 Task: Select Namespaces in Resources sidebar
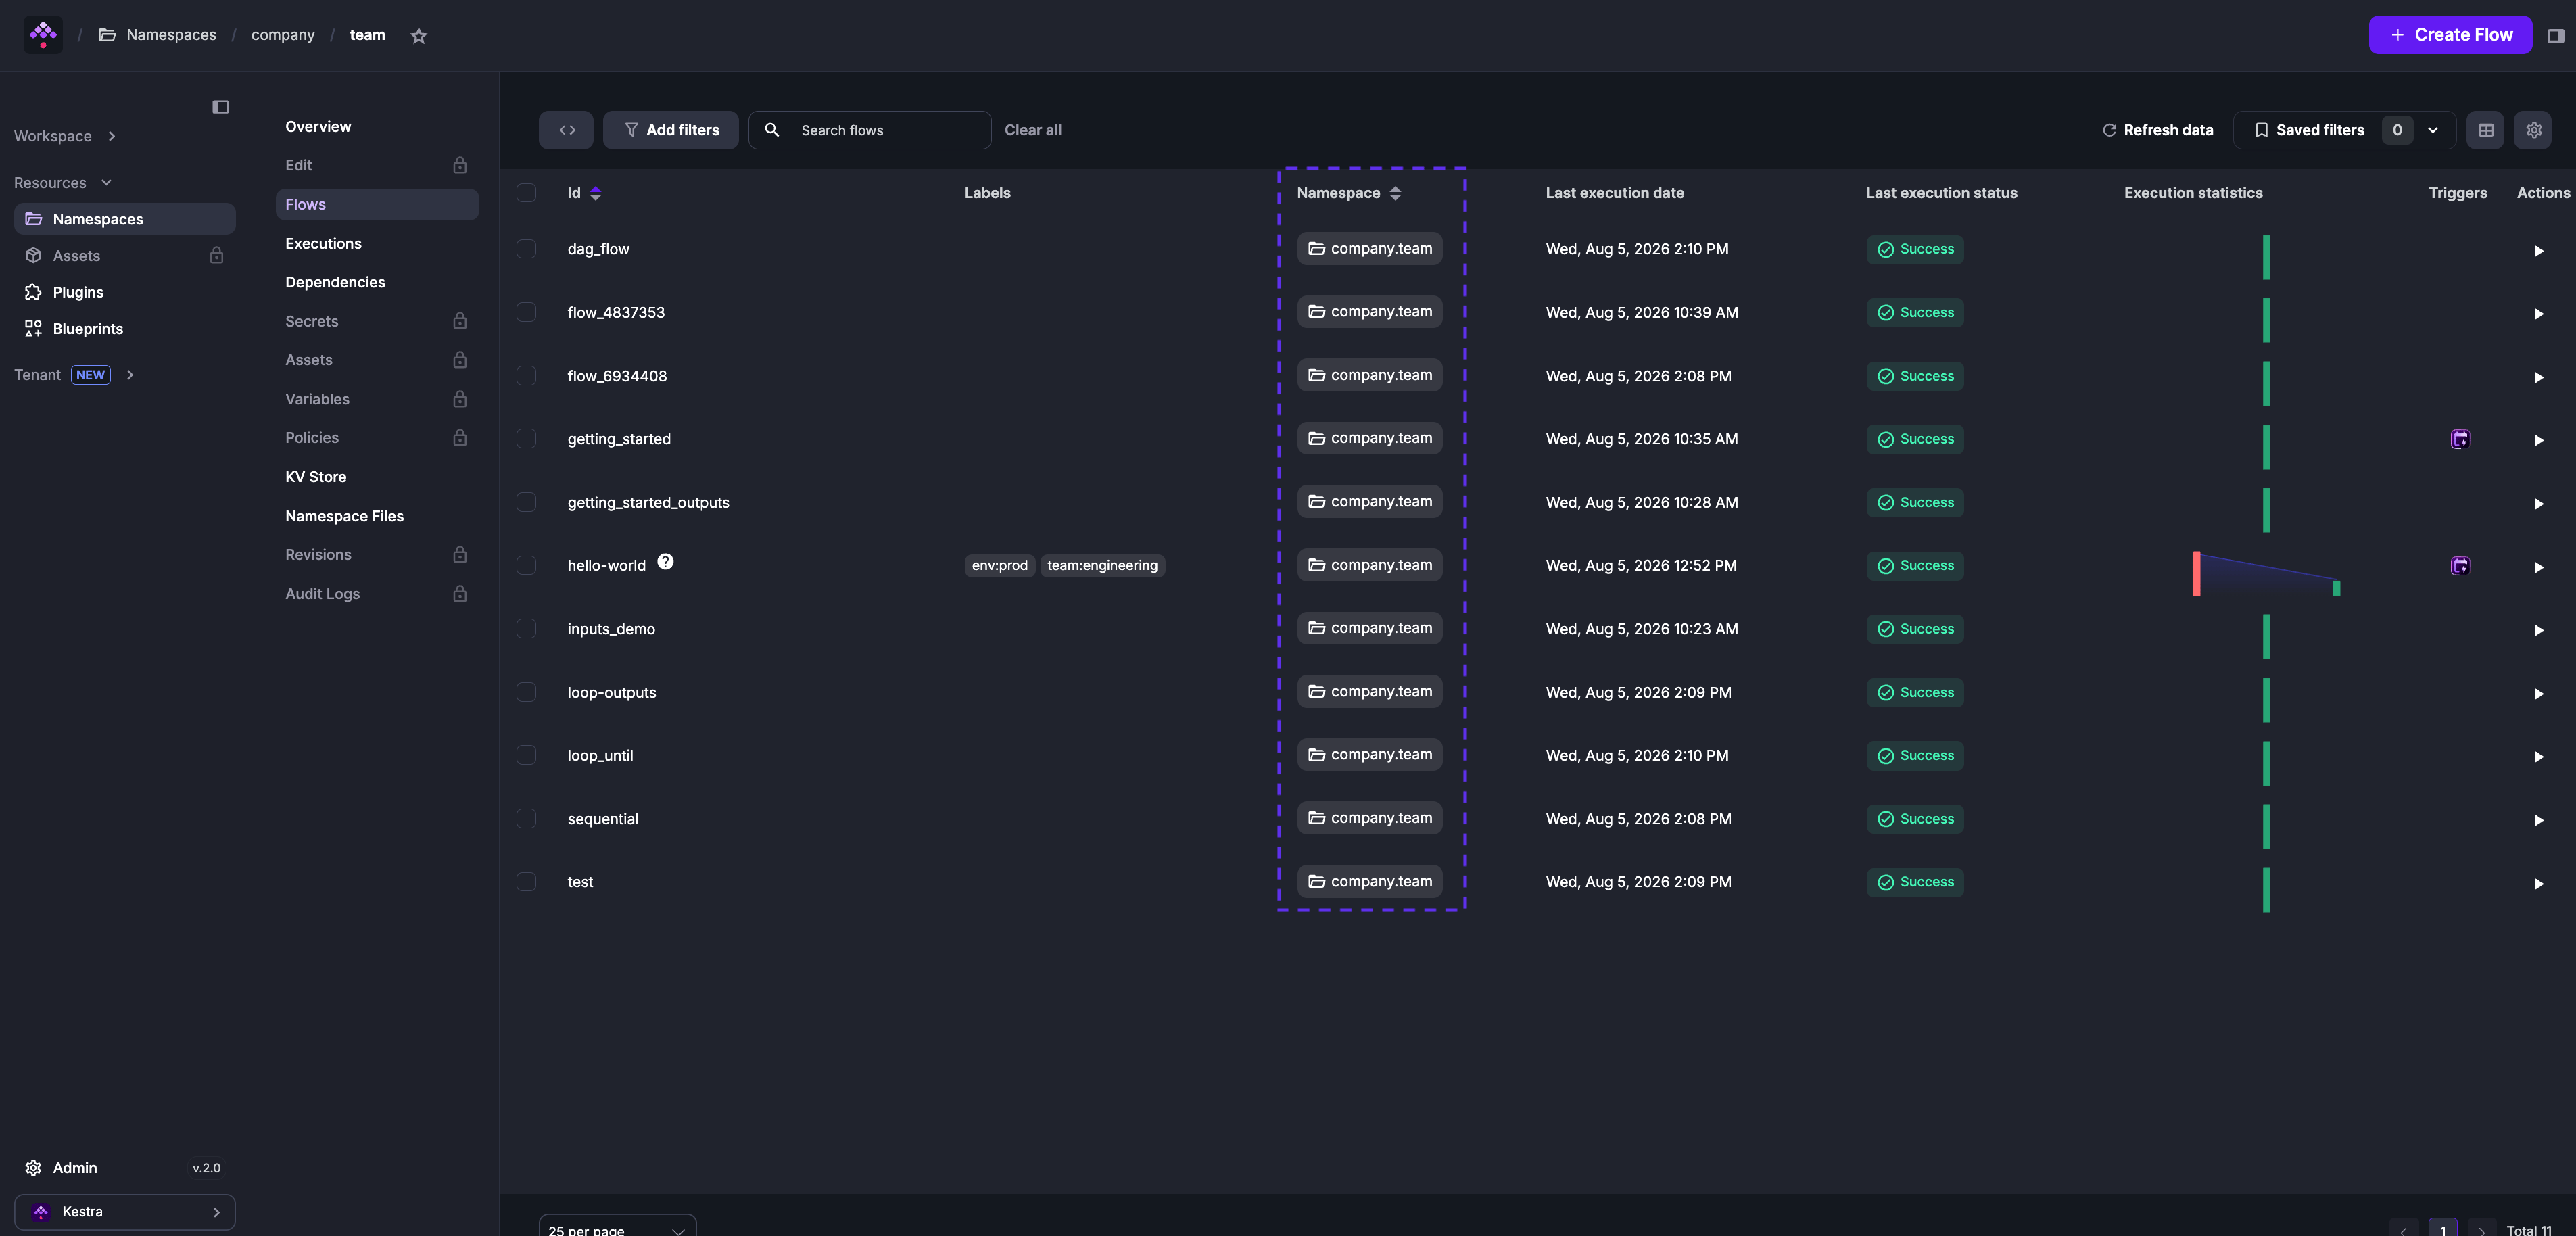[x=125, y=219]
